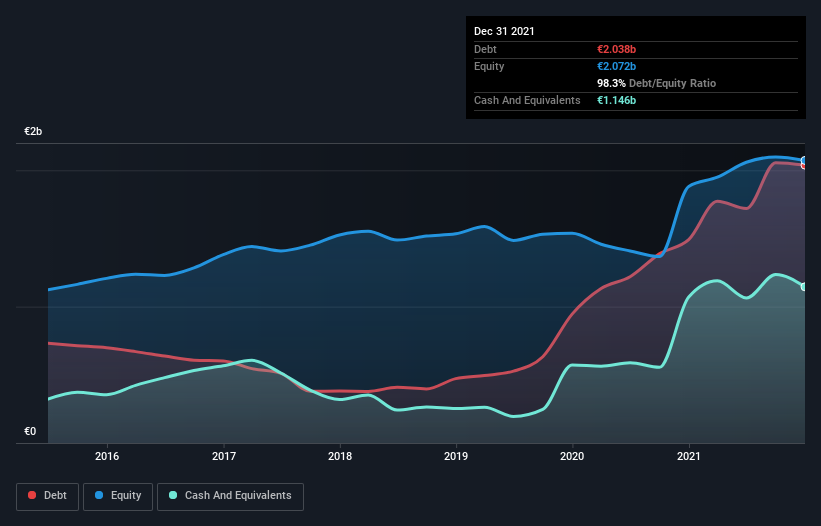Viewport: 821px width, 526px height.
Task: Click the 2018 x-axis label
Action: click(340, 456)
